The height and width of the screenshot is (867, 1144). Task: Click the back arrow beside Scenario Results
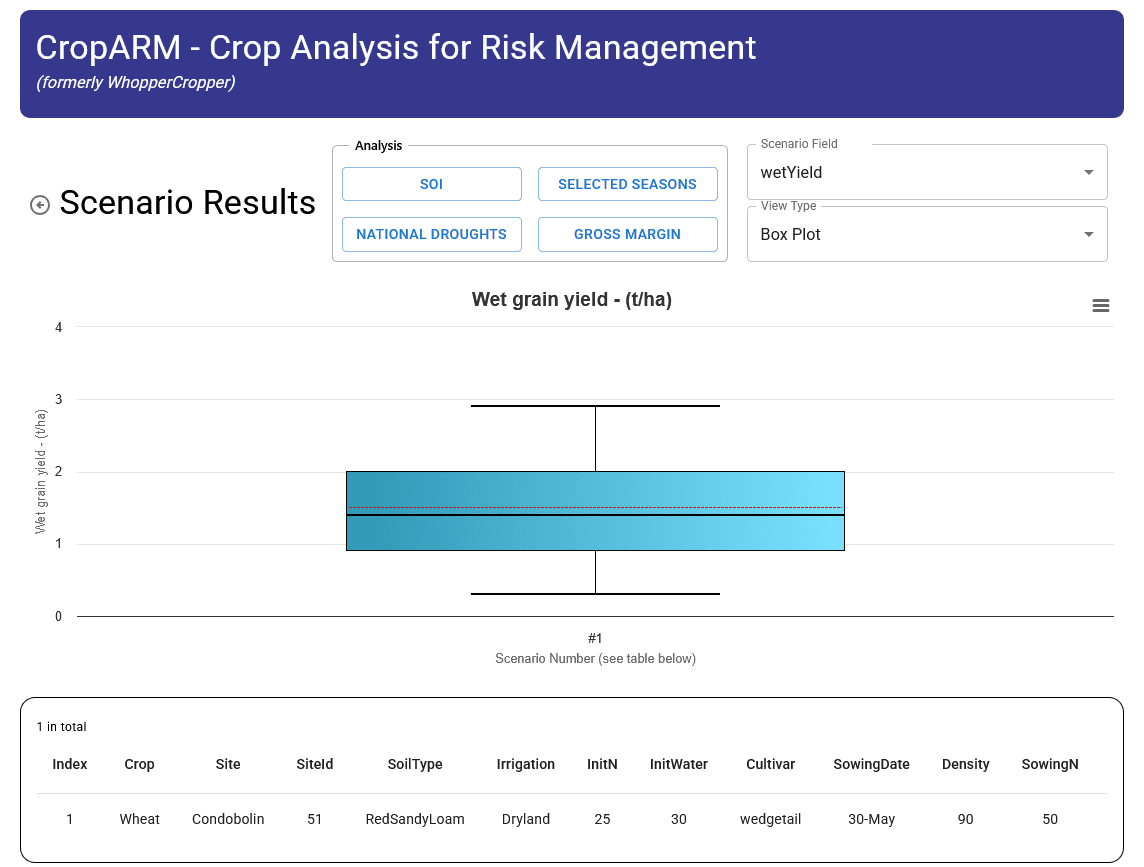[x=39, y=205]
